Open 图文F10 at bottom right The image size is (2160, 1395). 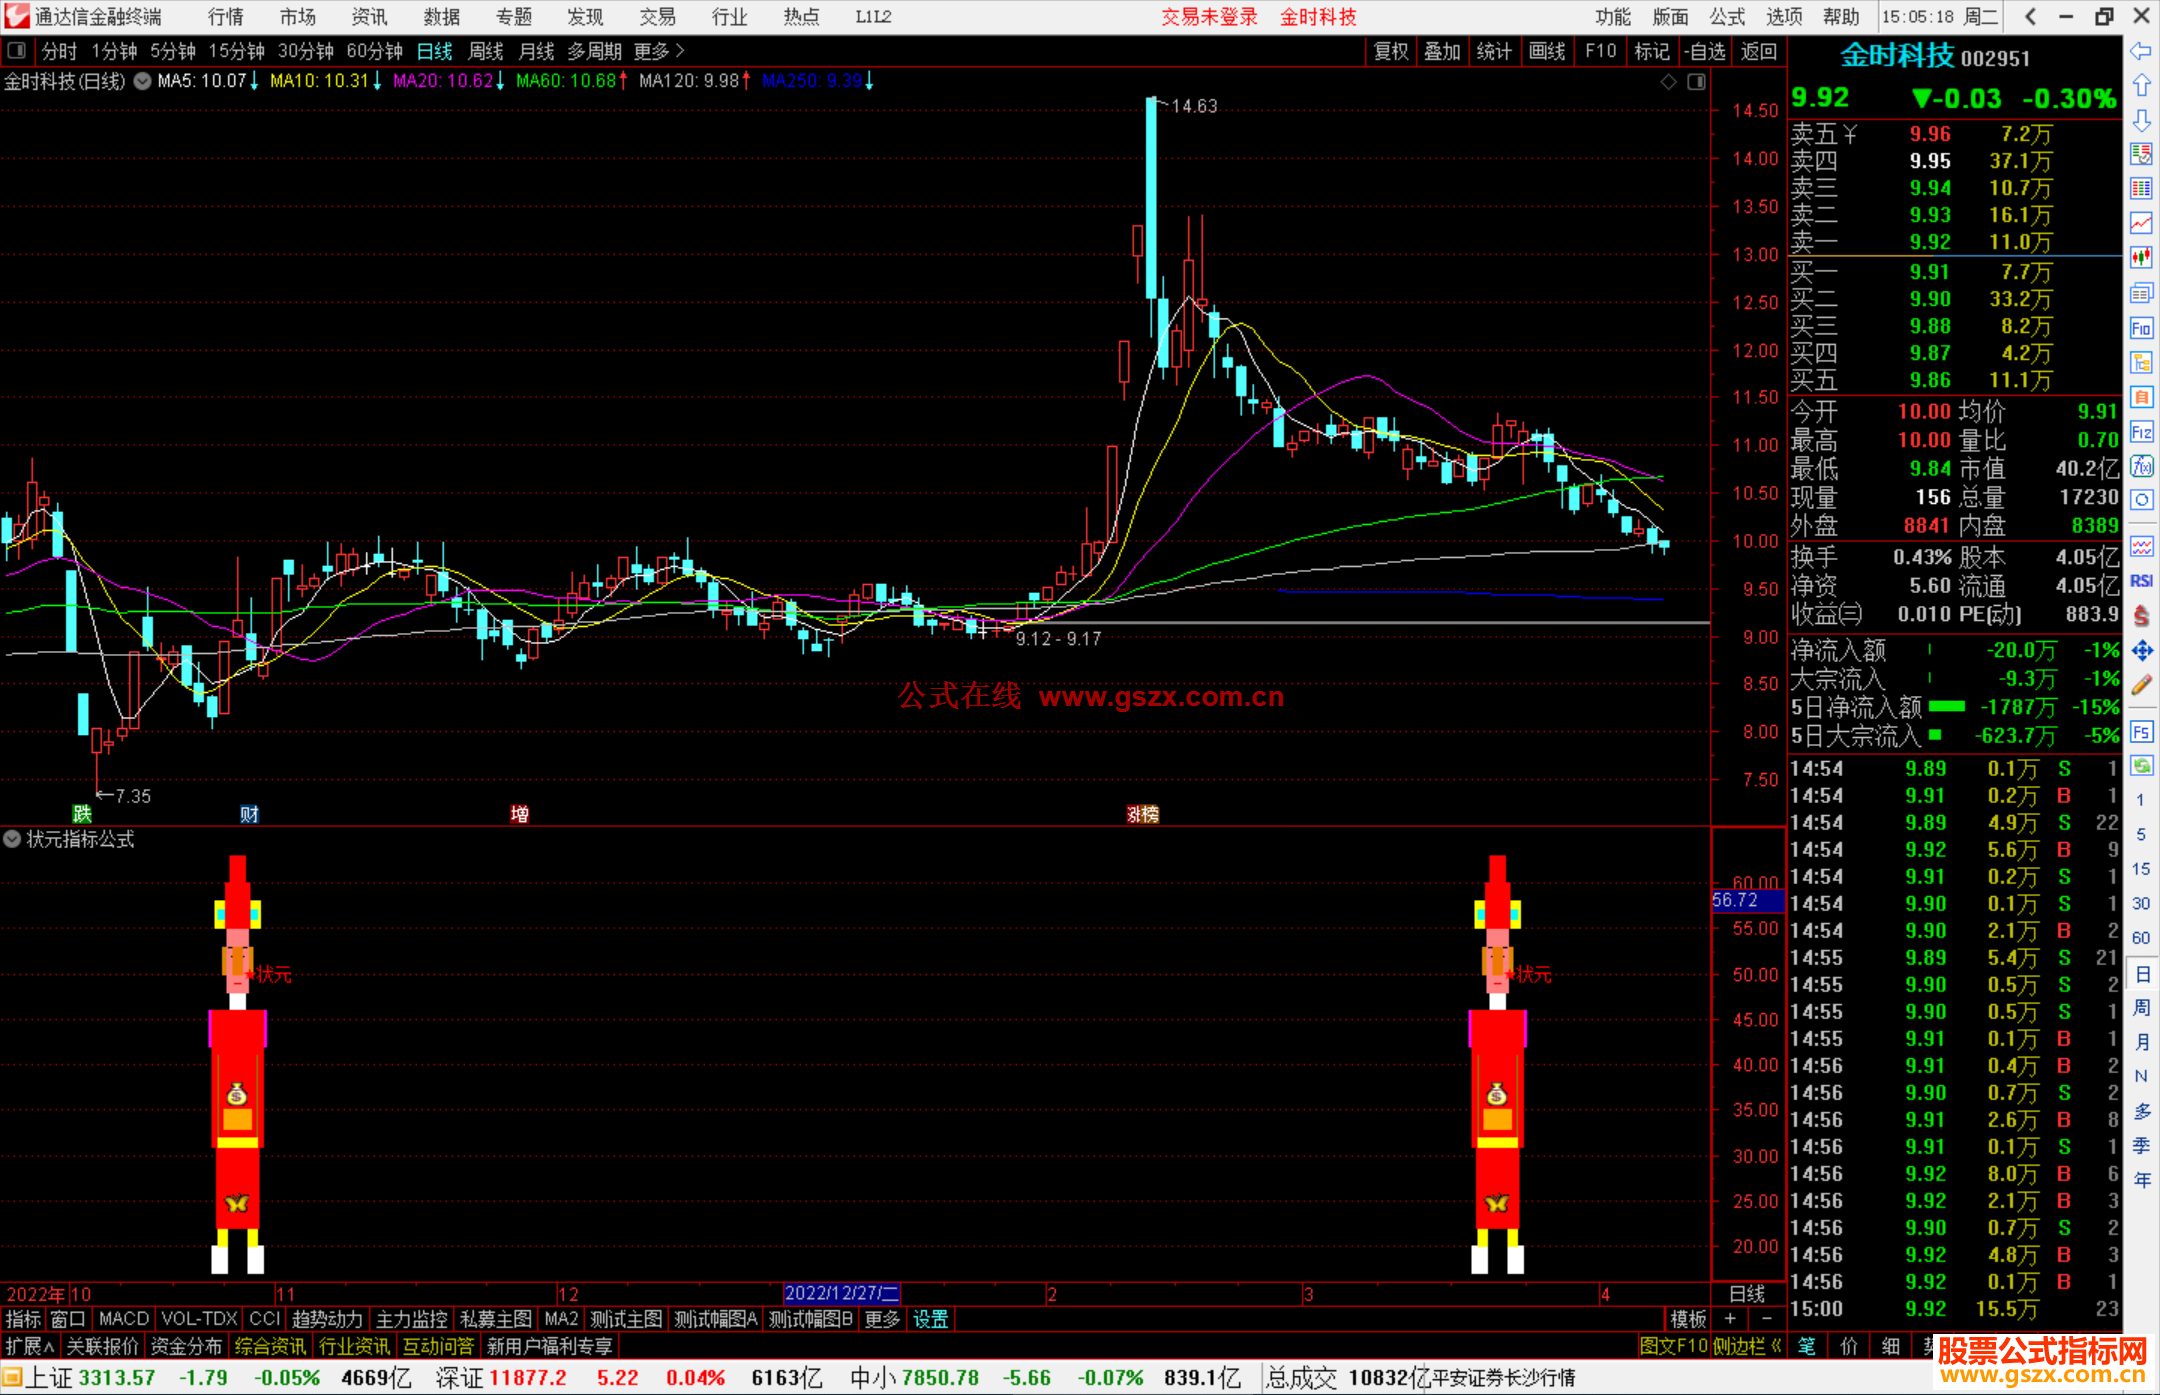tap(1673, 1346)
